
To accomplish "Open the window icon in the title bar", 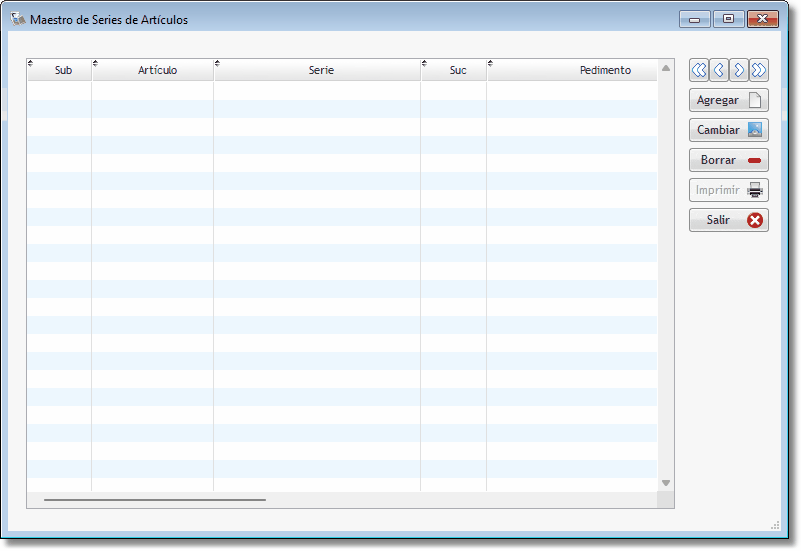I will point(18,19).
